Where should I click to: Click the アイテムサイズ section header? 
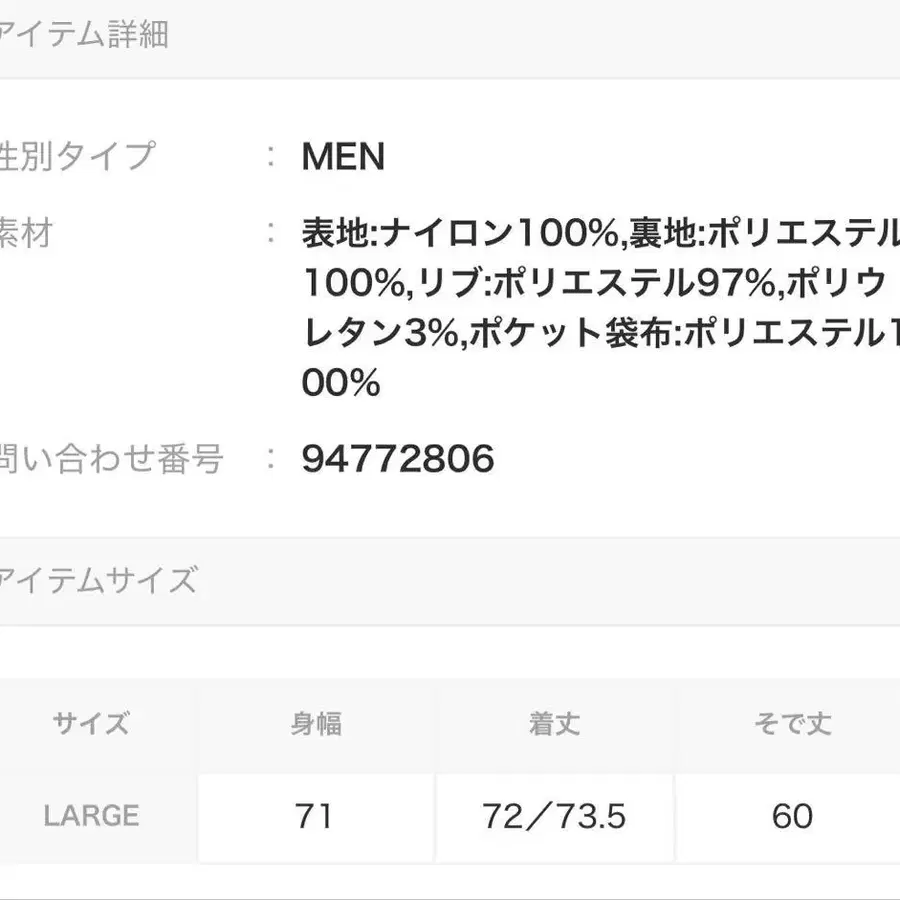point(98,581)
